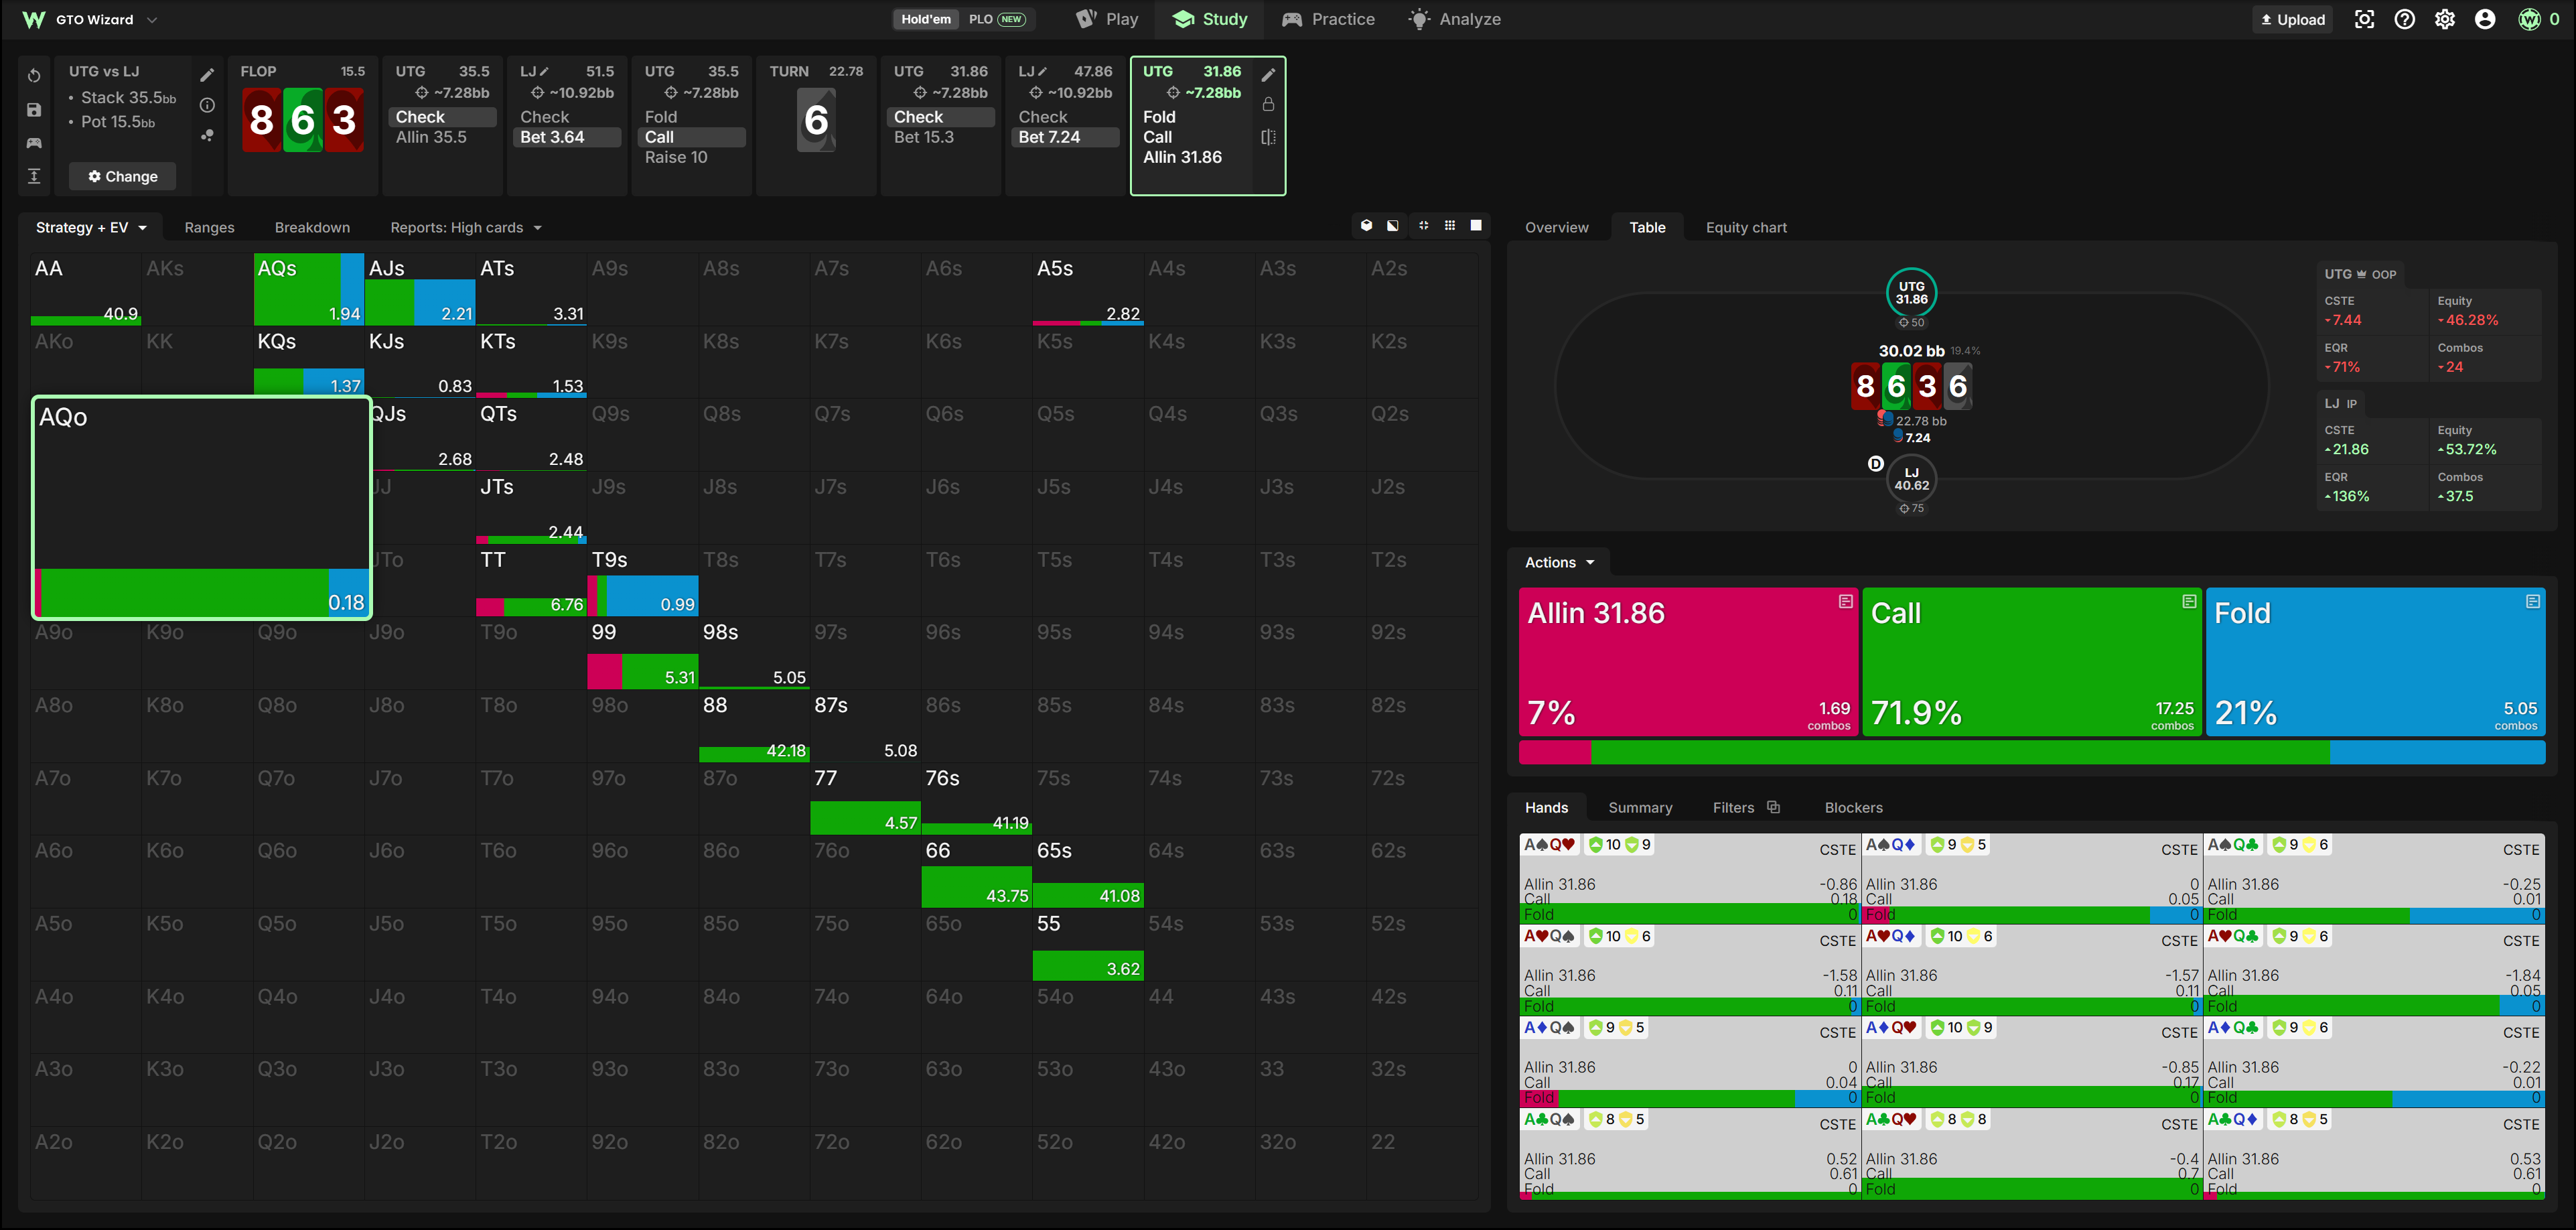
Task: Click the save floppy disk icon
Action: 34,110
